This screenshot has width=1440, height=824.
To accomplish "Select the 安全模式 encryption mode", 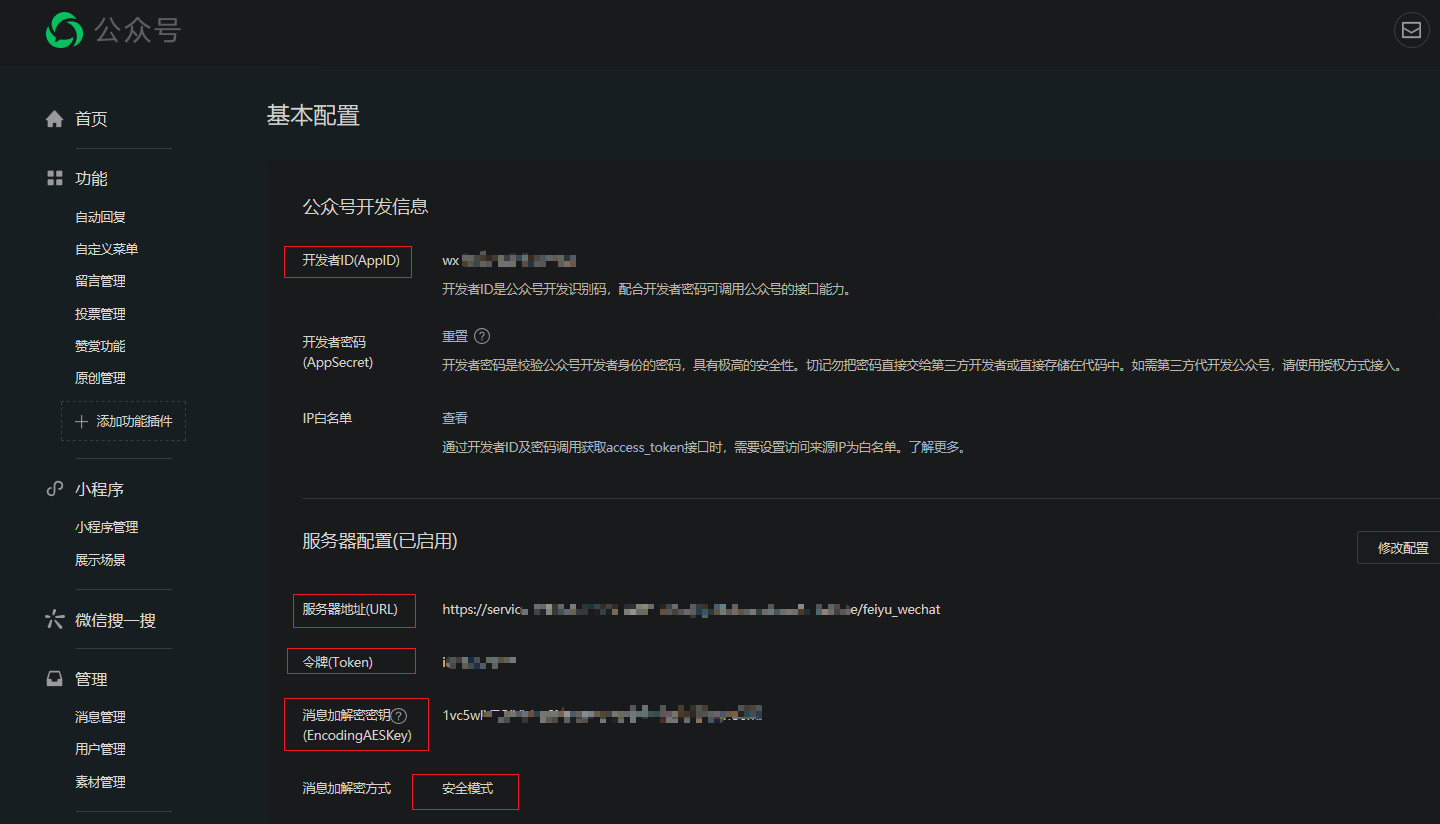I will (x=465, y=791).
